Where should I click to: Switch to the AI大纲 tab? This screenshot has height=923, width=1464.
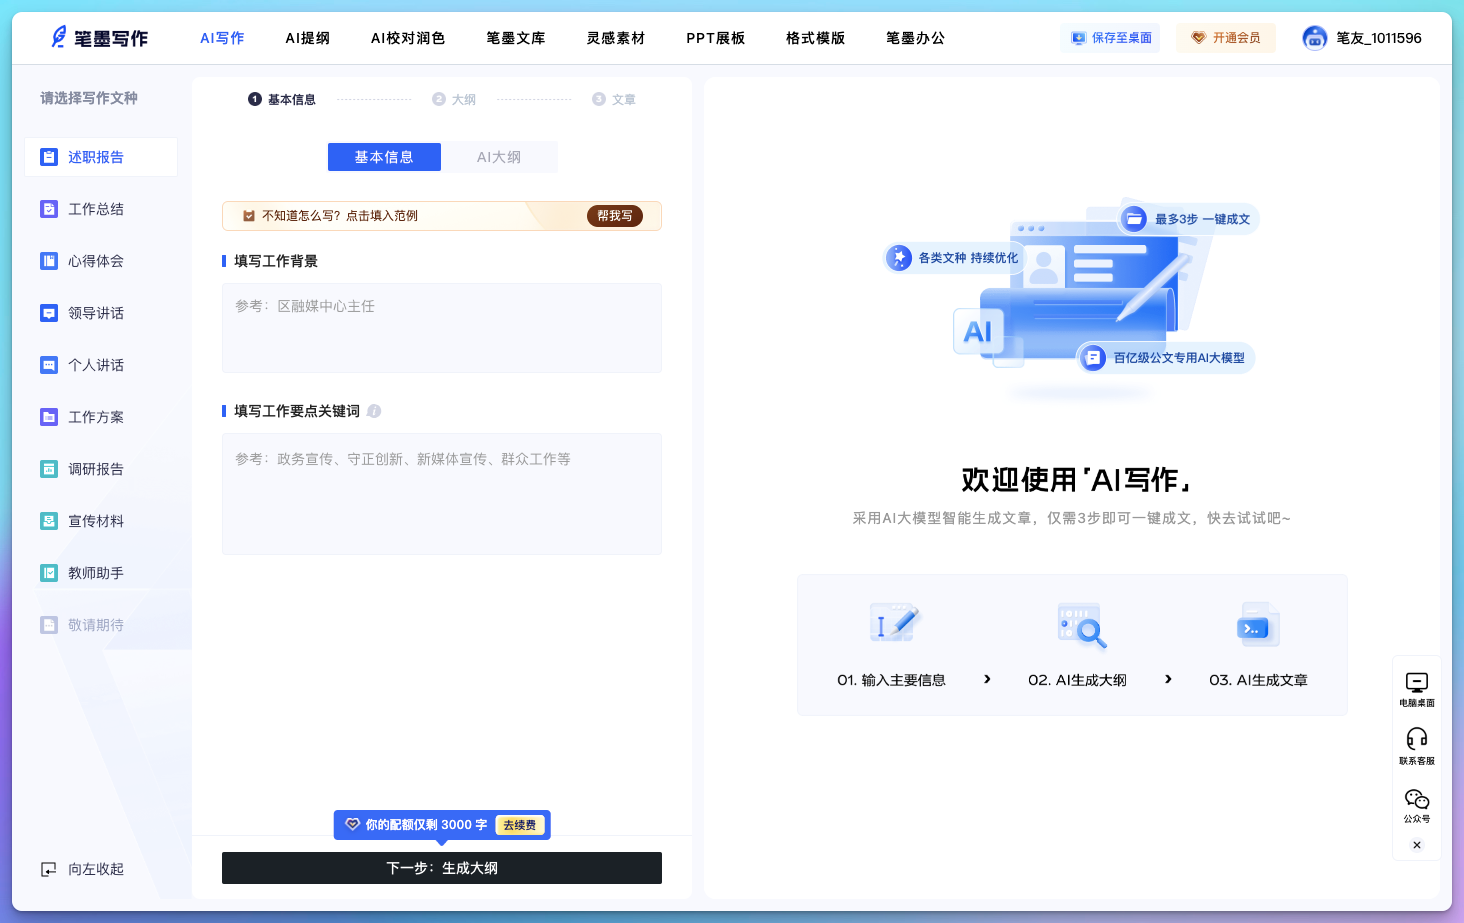(x=499, y=157)
